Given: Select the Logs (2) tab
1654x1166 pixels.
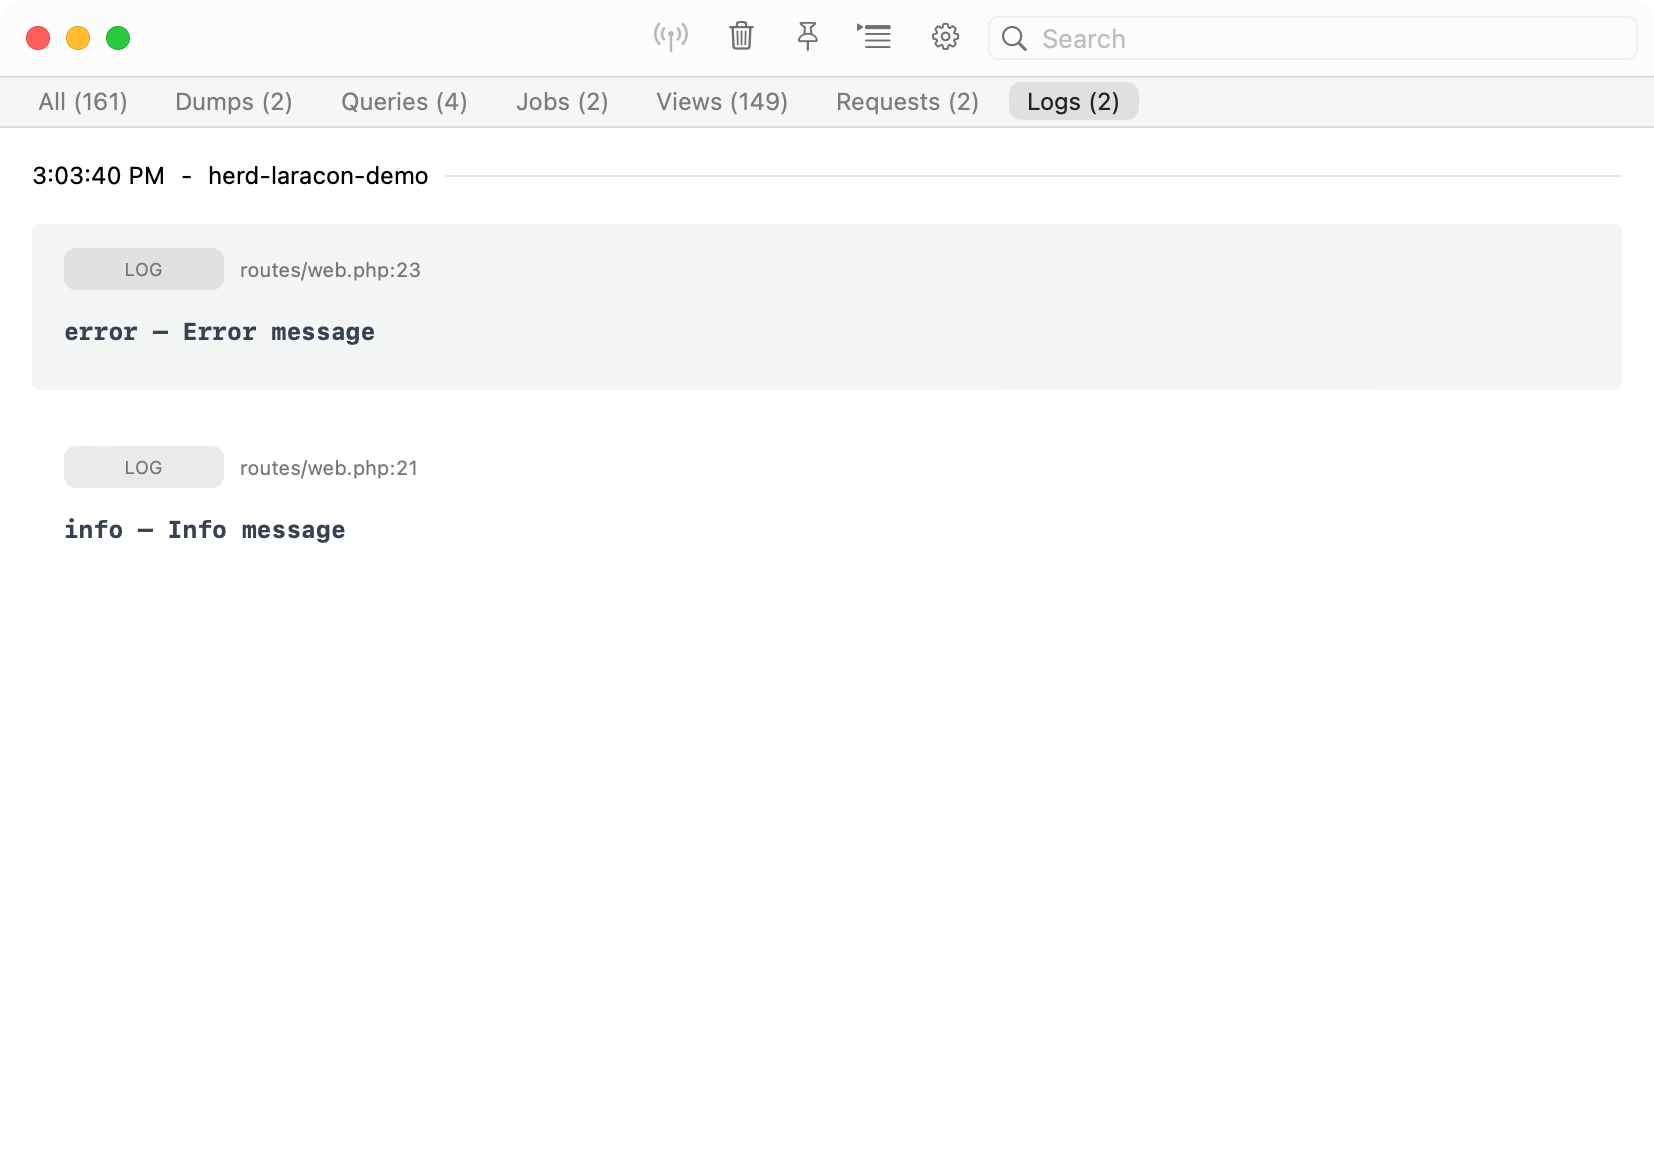Looking at the screenshot, I should coord(1073,102).
